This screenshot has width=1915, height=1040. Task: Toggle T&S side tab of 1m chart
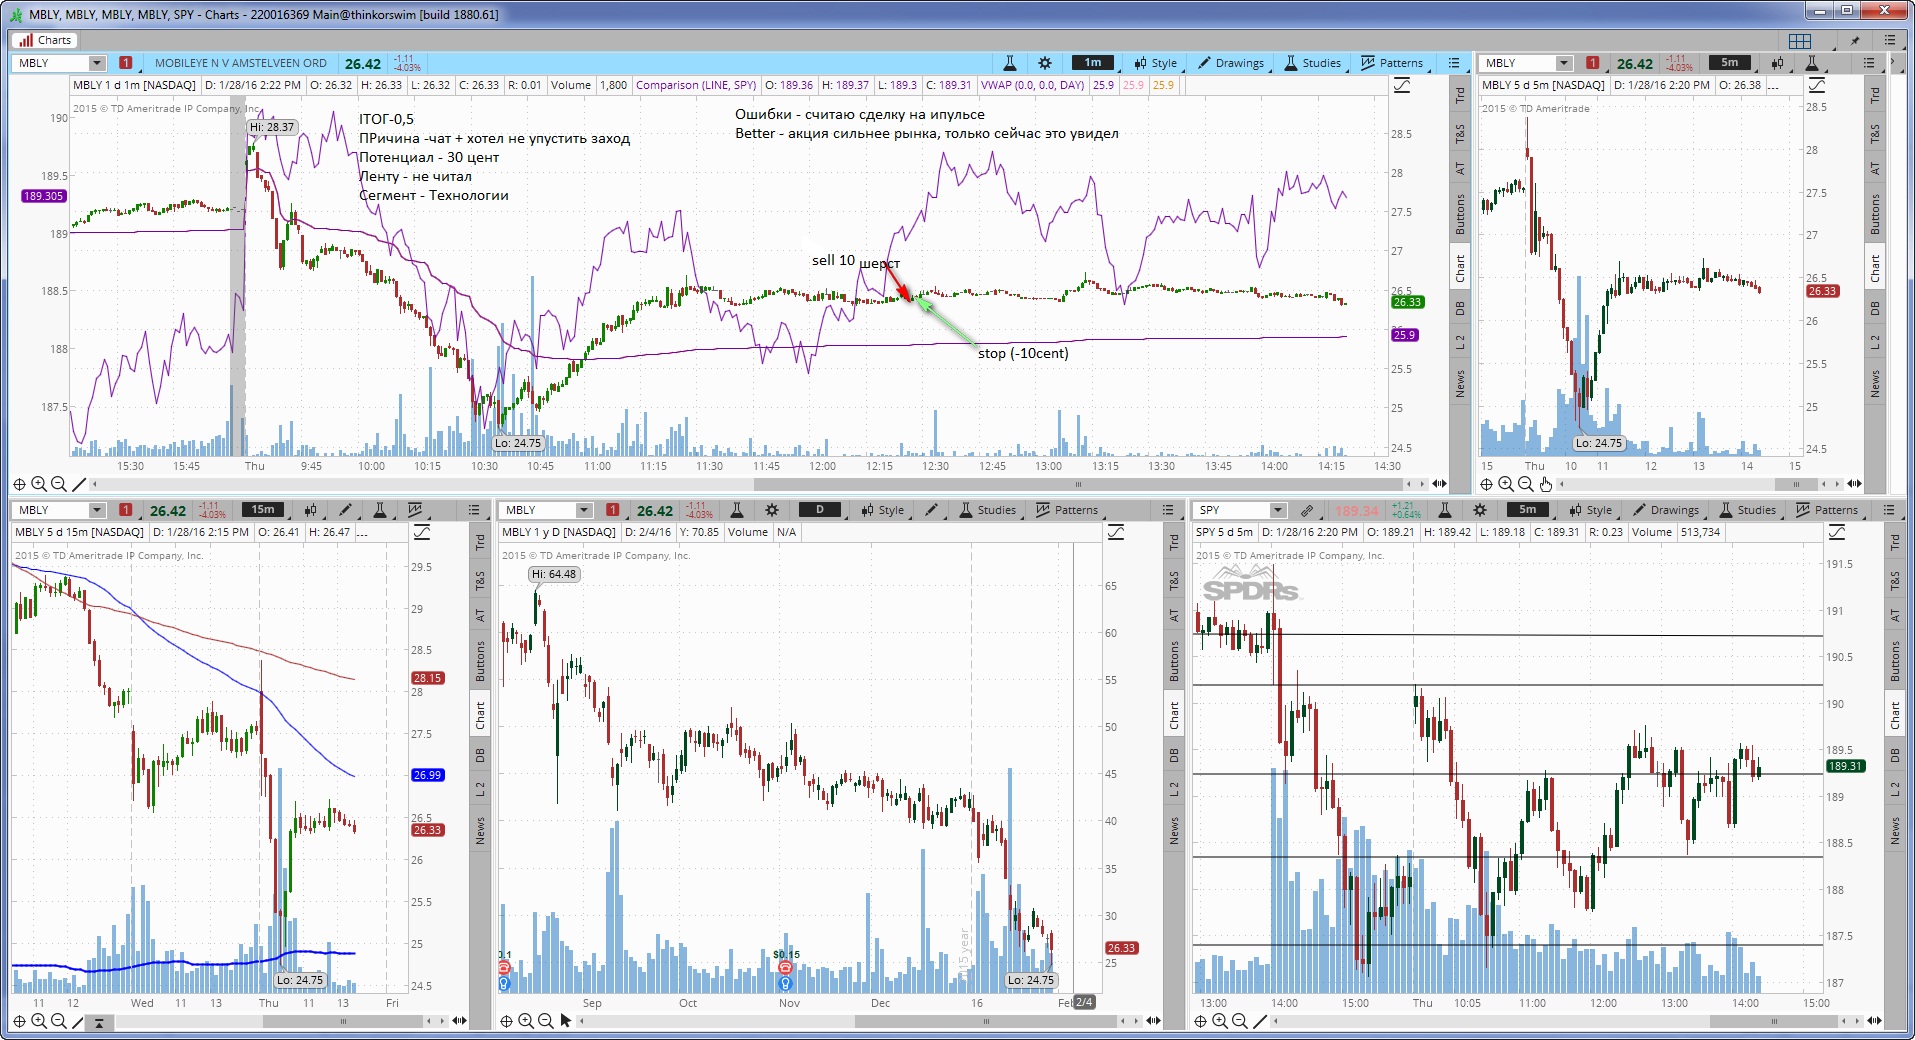[1460, 133]
